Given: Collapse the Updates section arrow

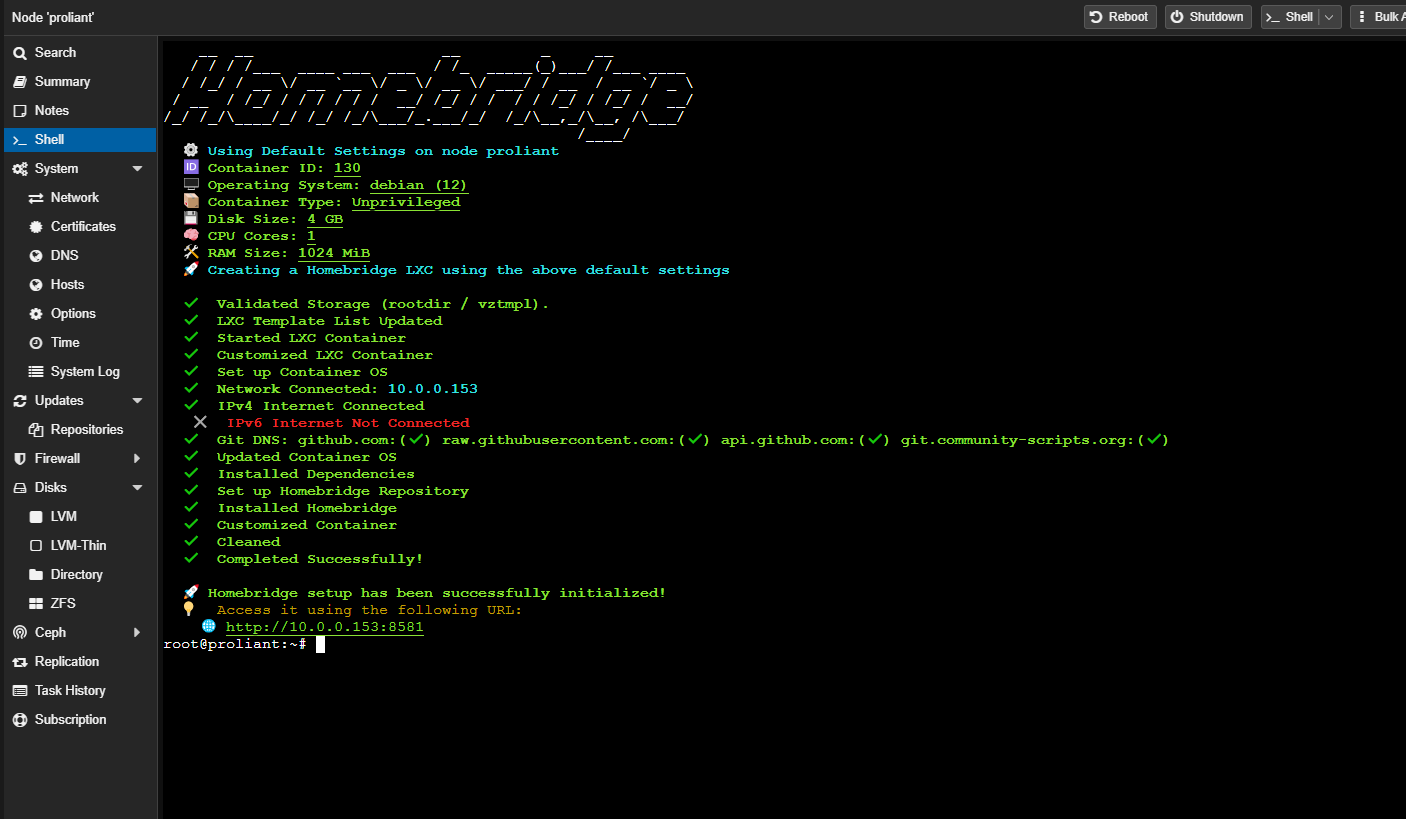Looking at the screenshot, I should pyautogui.click(x=137, y=401).
